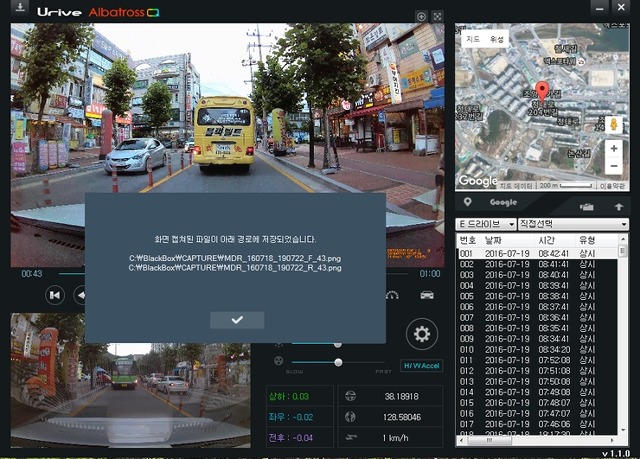
Task: Click the 상하 G-sensor value
Action: 289,396
